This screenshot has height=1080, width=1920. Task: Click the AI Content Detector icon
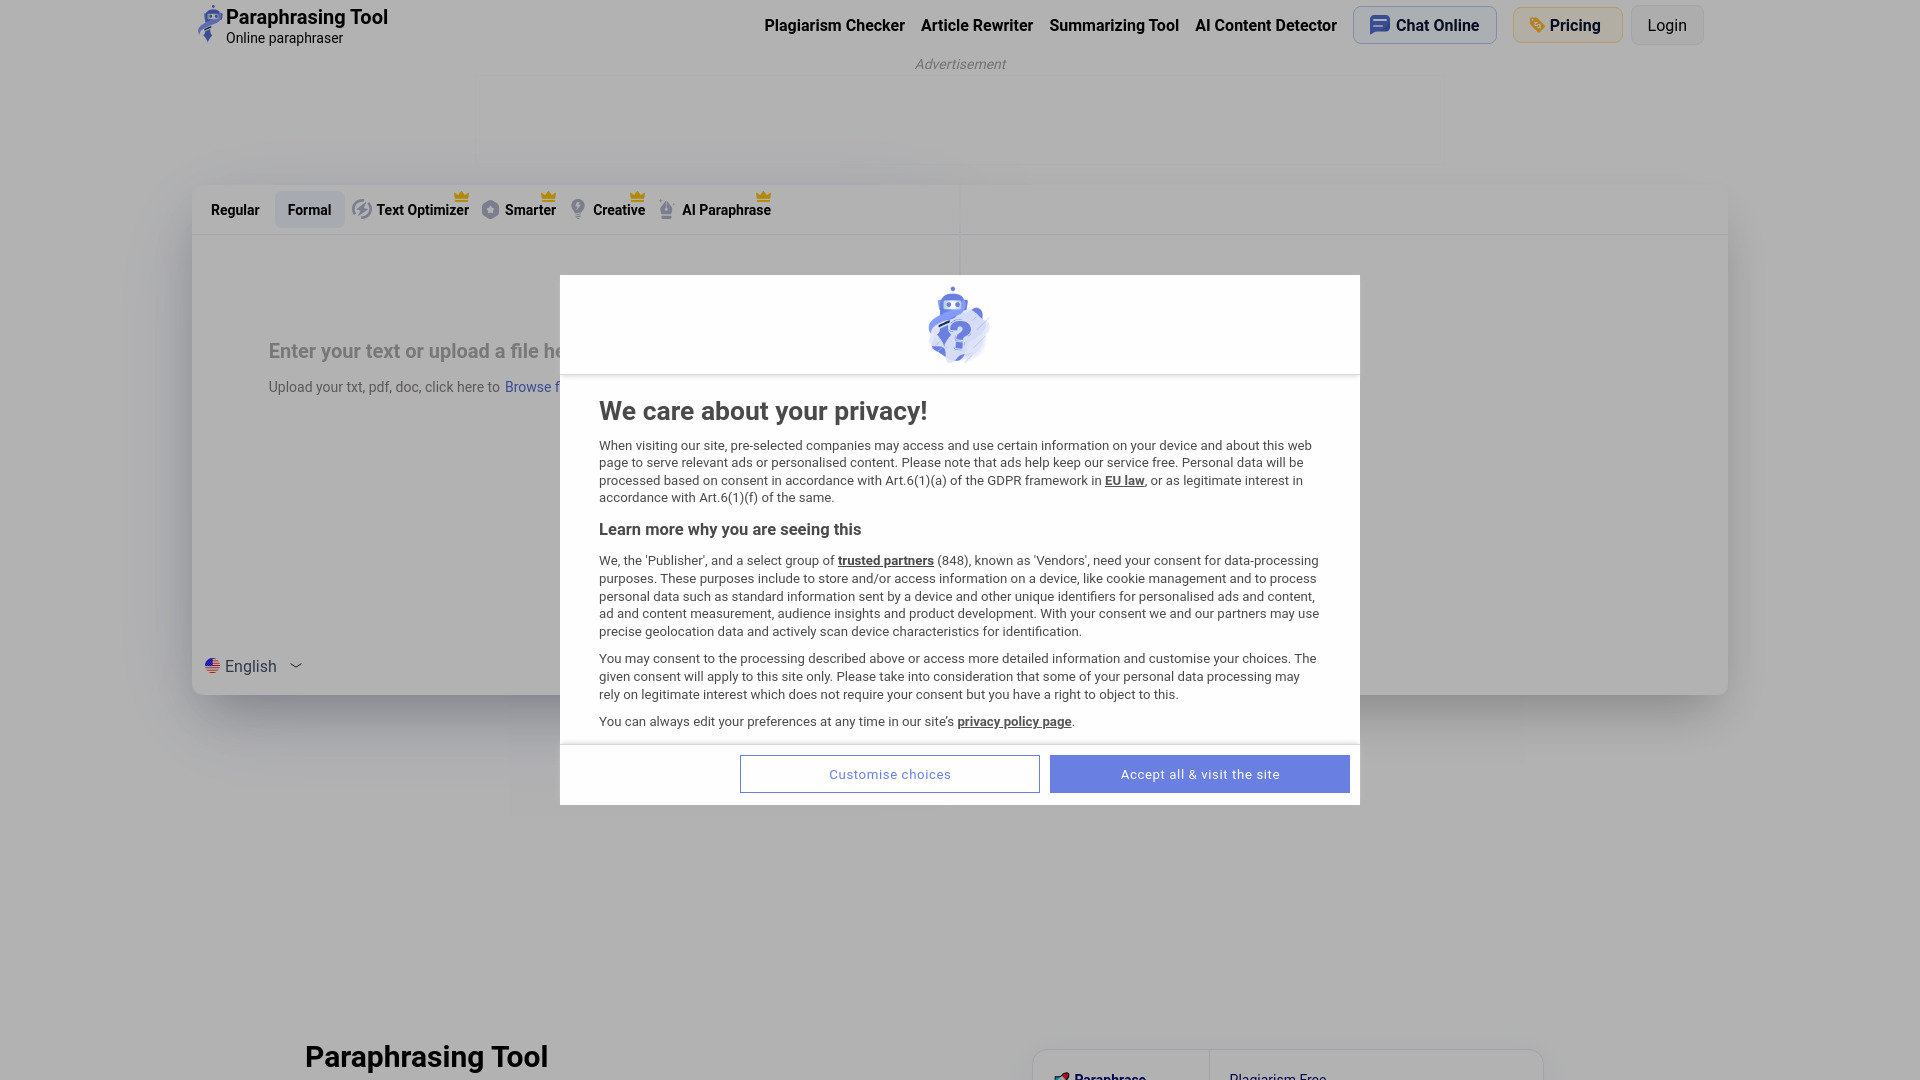[1265, 25]
